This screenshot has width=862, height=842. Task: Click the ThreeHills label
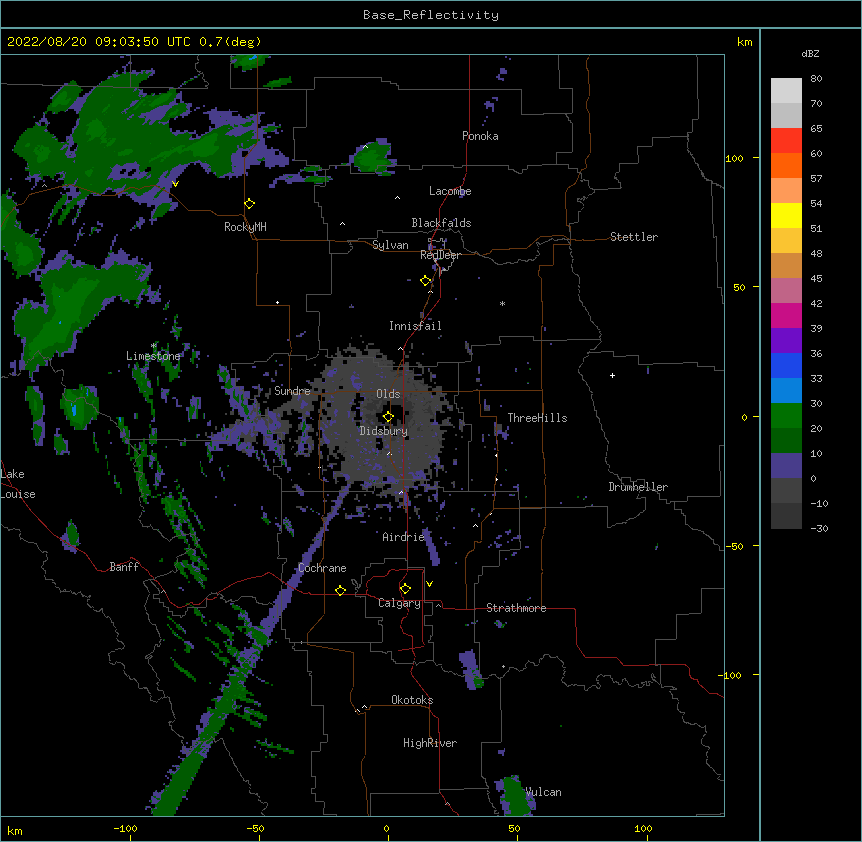pyautogui.click(x=537, y=418)
